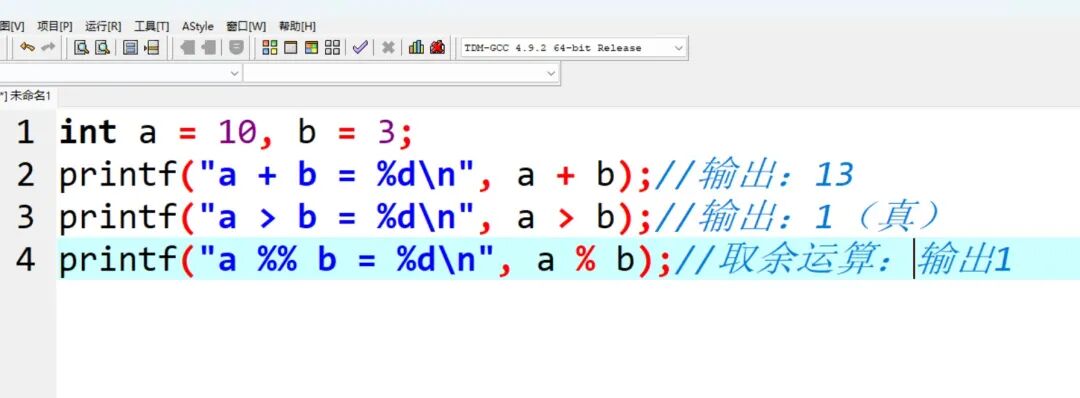Click the Redo arrow icon

(48, 48)
